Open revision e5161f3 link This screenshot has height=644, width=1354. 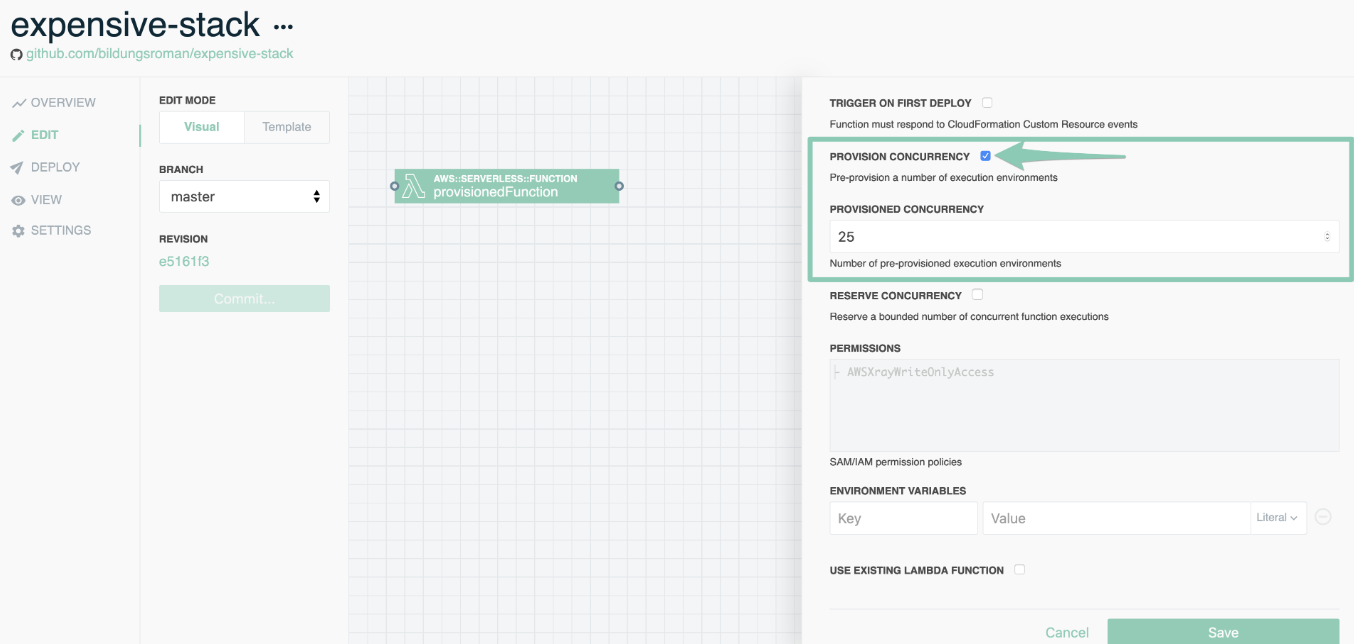point(184,262)
